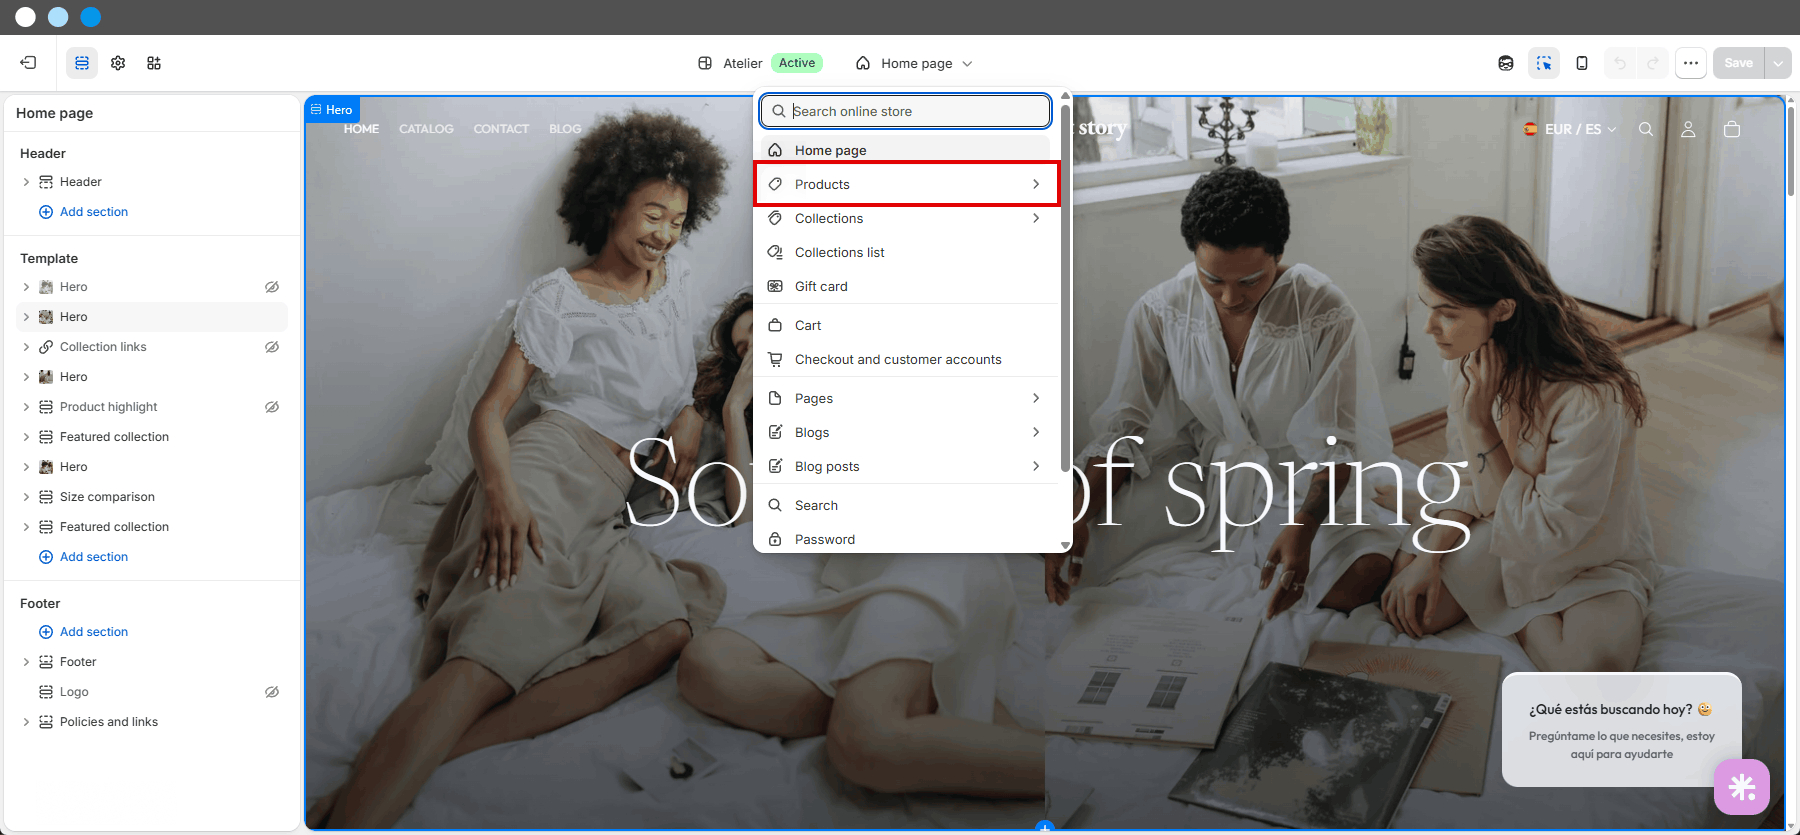Click the cart icon in store header
Image resolution: width=1800 pixels, height=835 pixels.
[x=1732, y=129]
